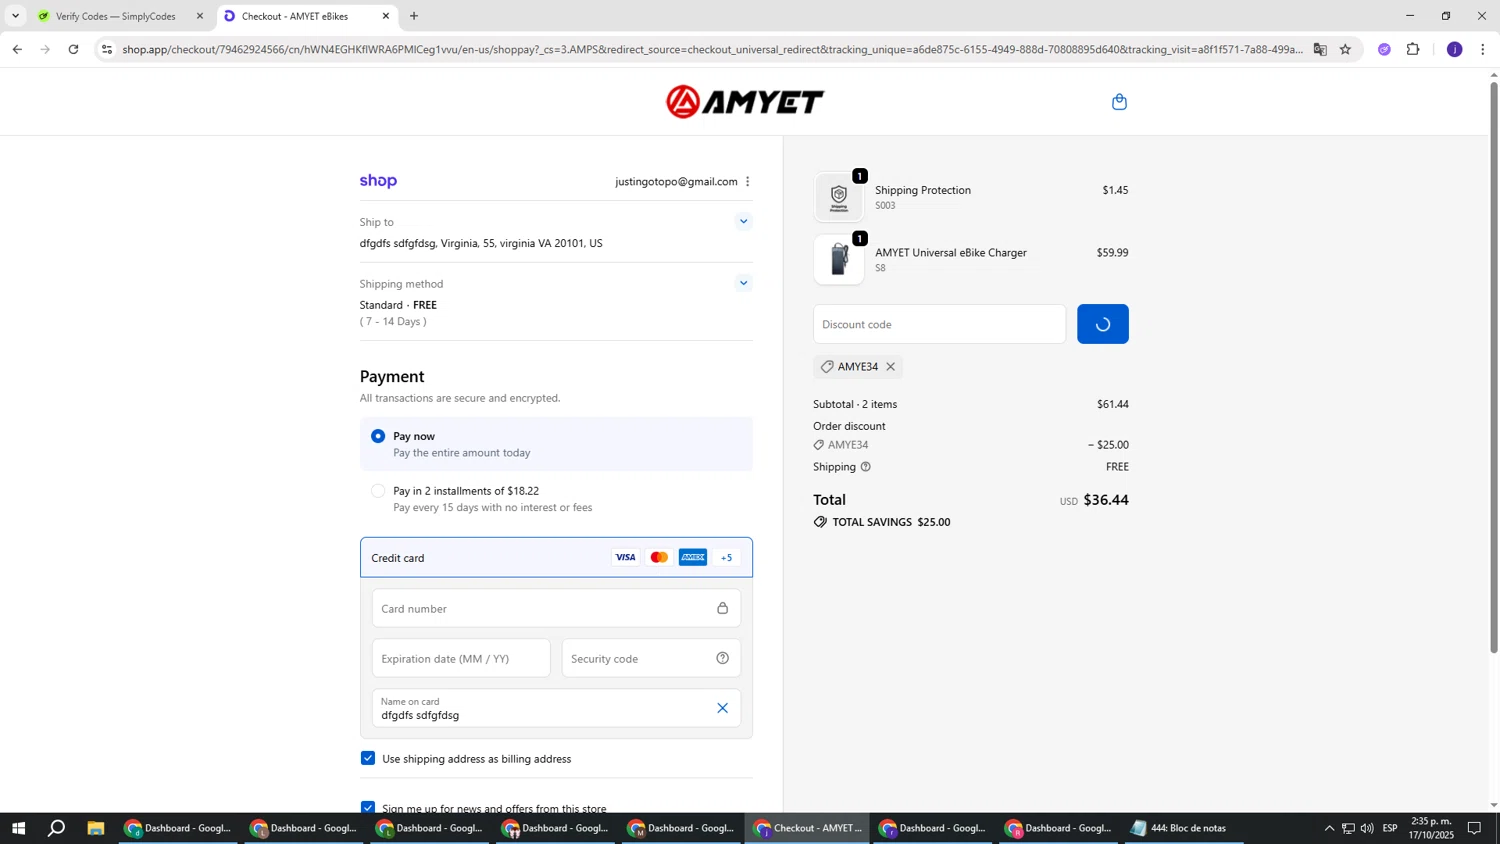Open the network tray icon

[1348, 828]
